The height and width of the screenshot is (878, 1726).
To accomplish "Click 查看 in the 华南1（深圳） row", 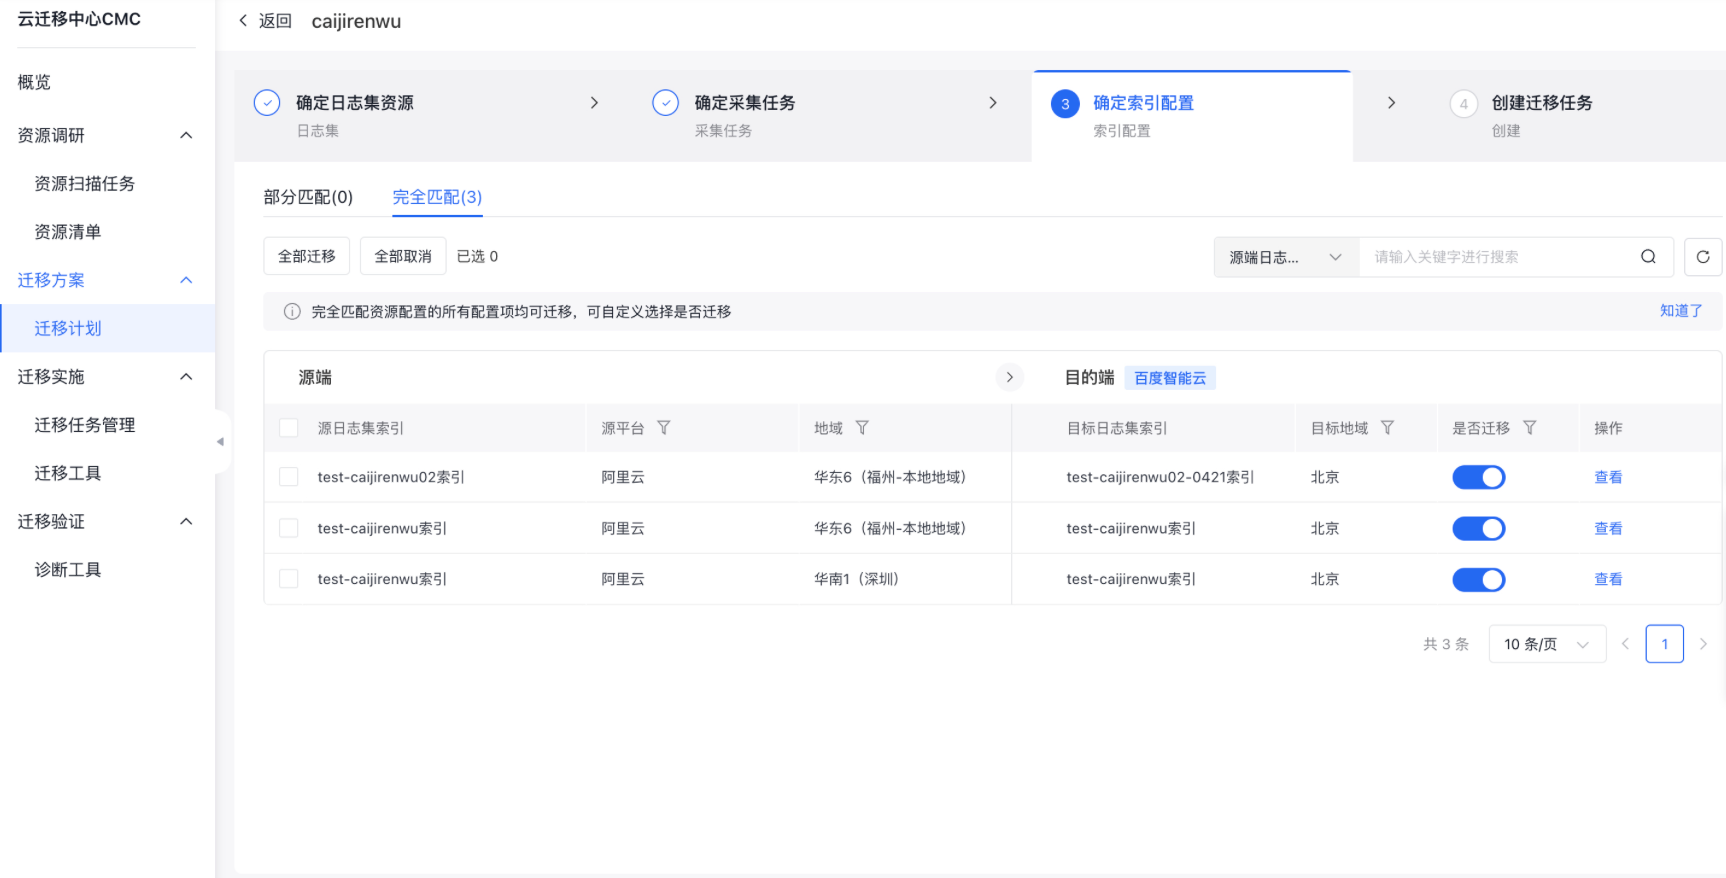I will (1608, 579).
